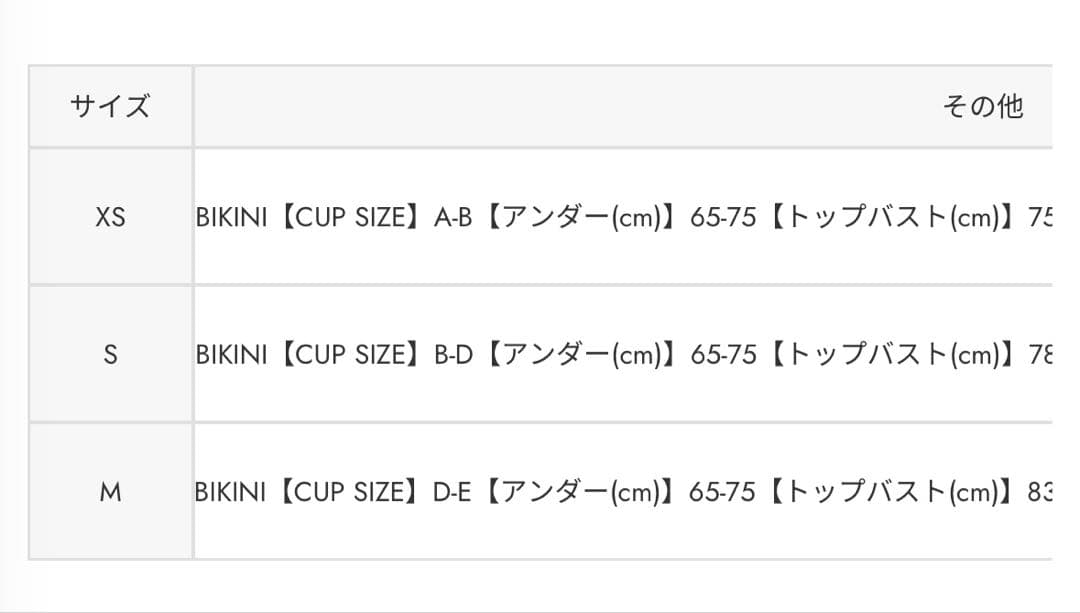Viewport: 1080px width, 613px height.
Task: Select the XS size cell
Action: click(110, 216)
